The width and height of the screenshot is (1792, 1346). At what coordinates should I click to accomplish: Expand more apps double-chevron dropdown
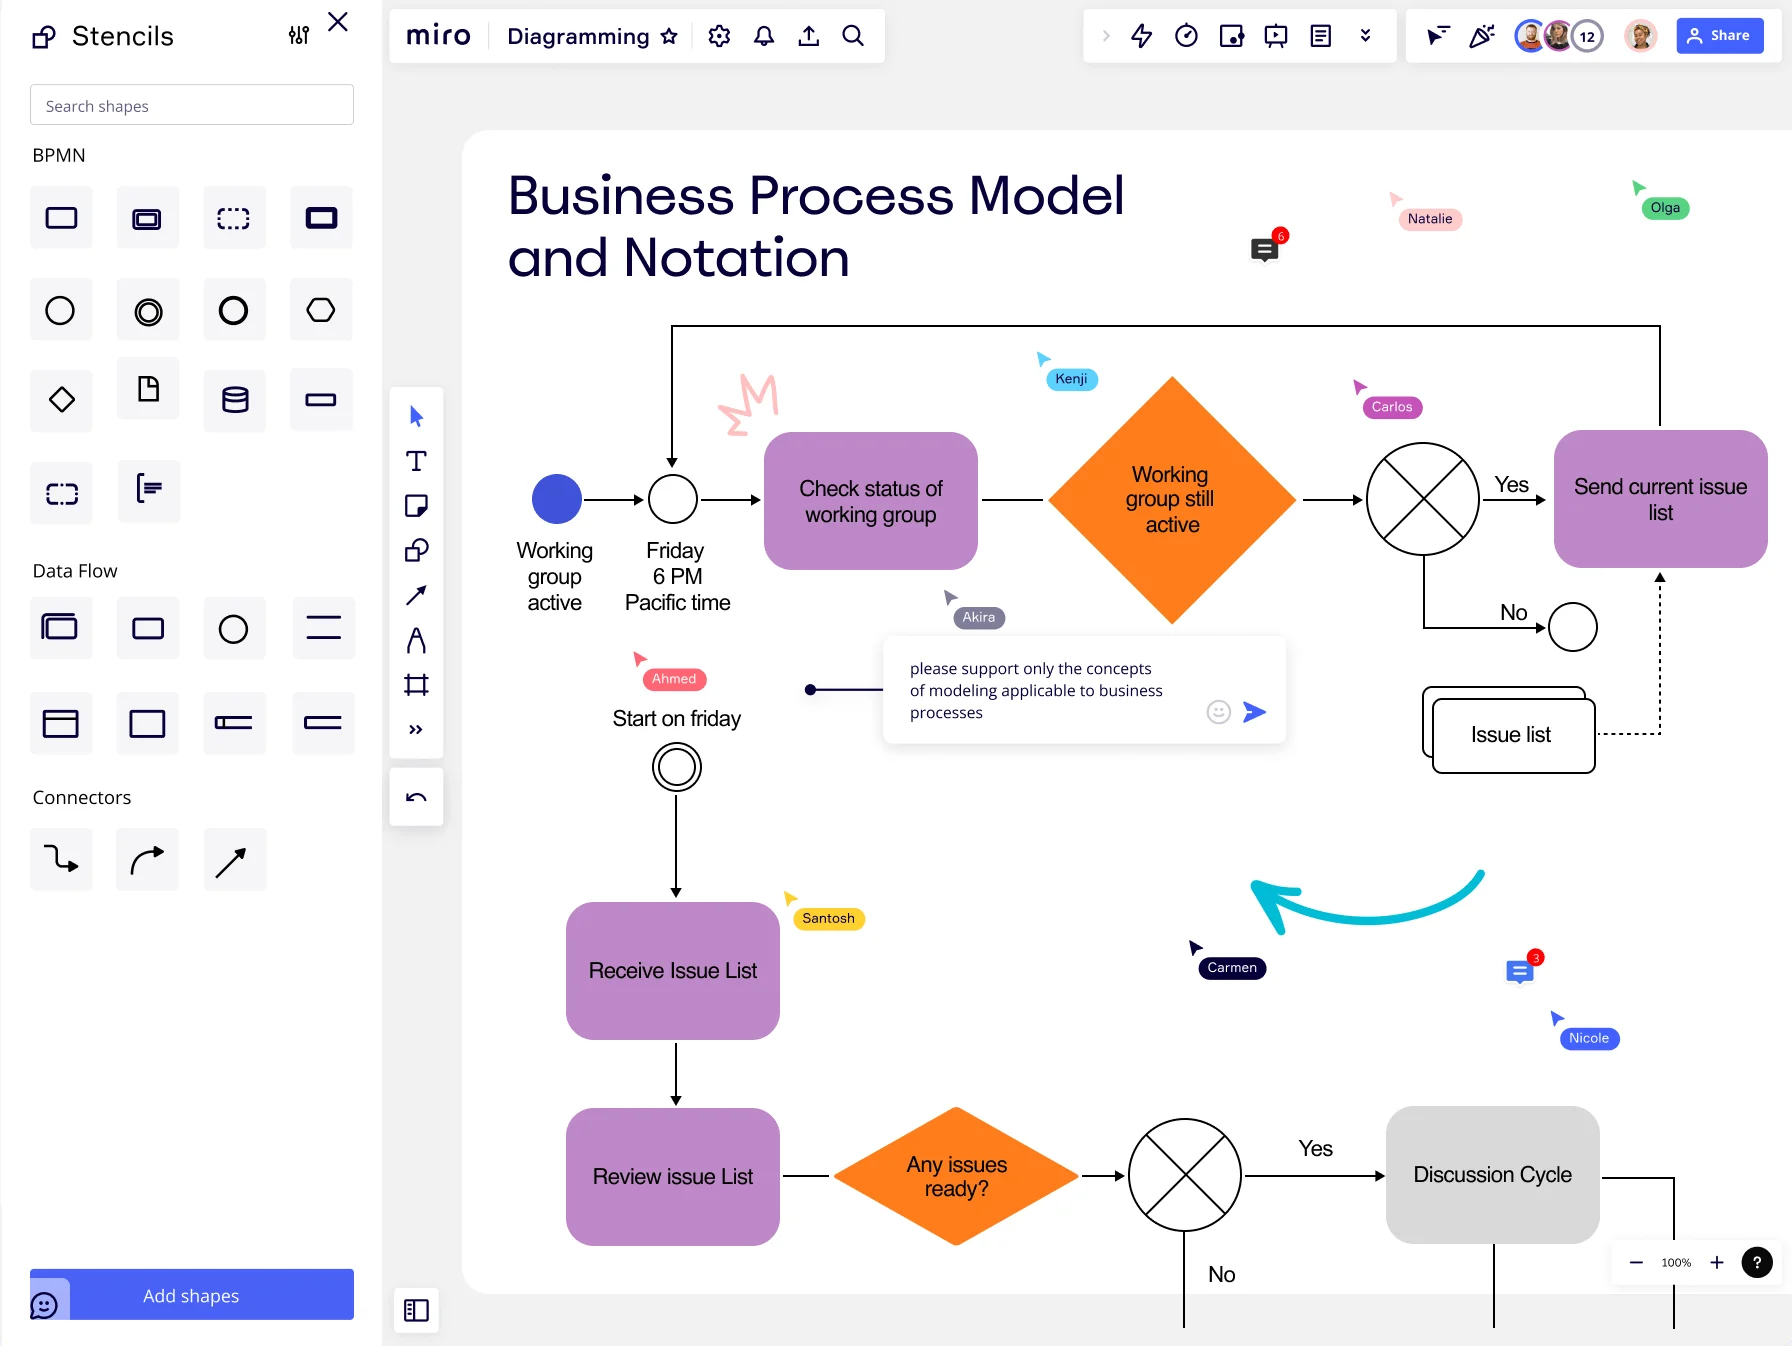click(1365, 36)
